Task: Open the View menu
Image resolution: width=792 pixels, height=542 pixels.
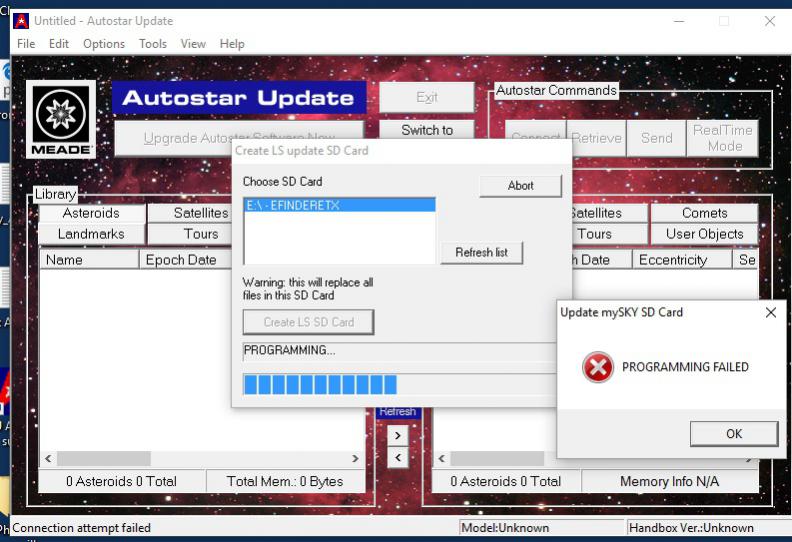Action: coord(193,44)
